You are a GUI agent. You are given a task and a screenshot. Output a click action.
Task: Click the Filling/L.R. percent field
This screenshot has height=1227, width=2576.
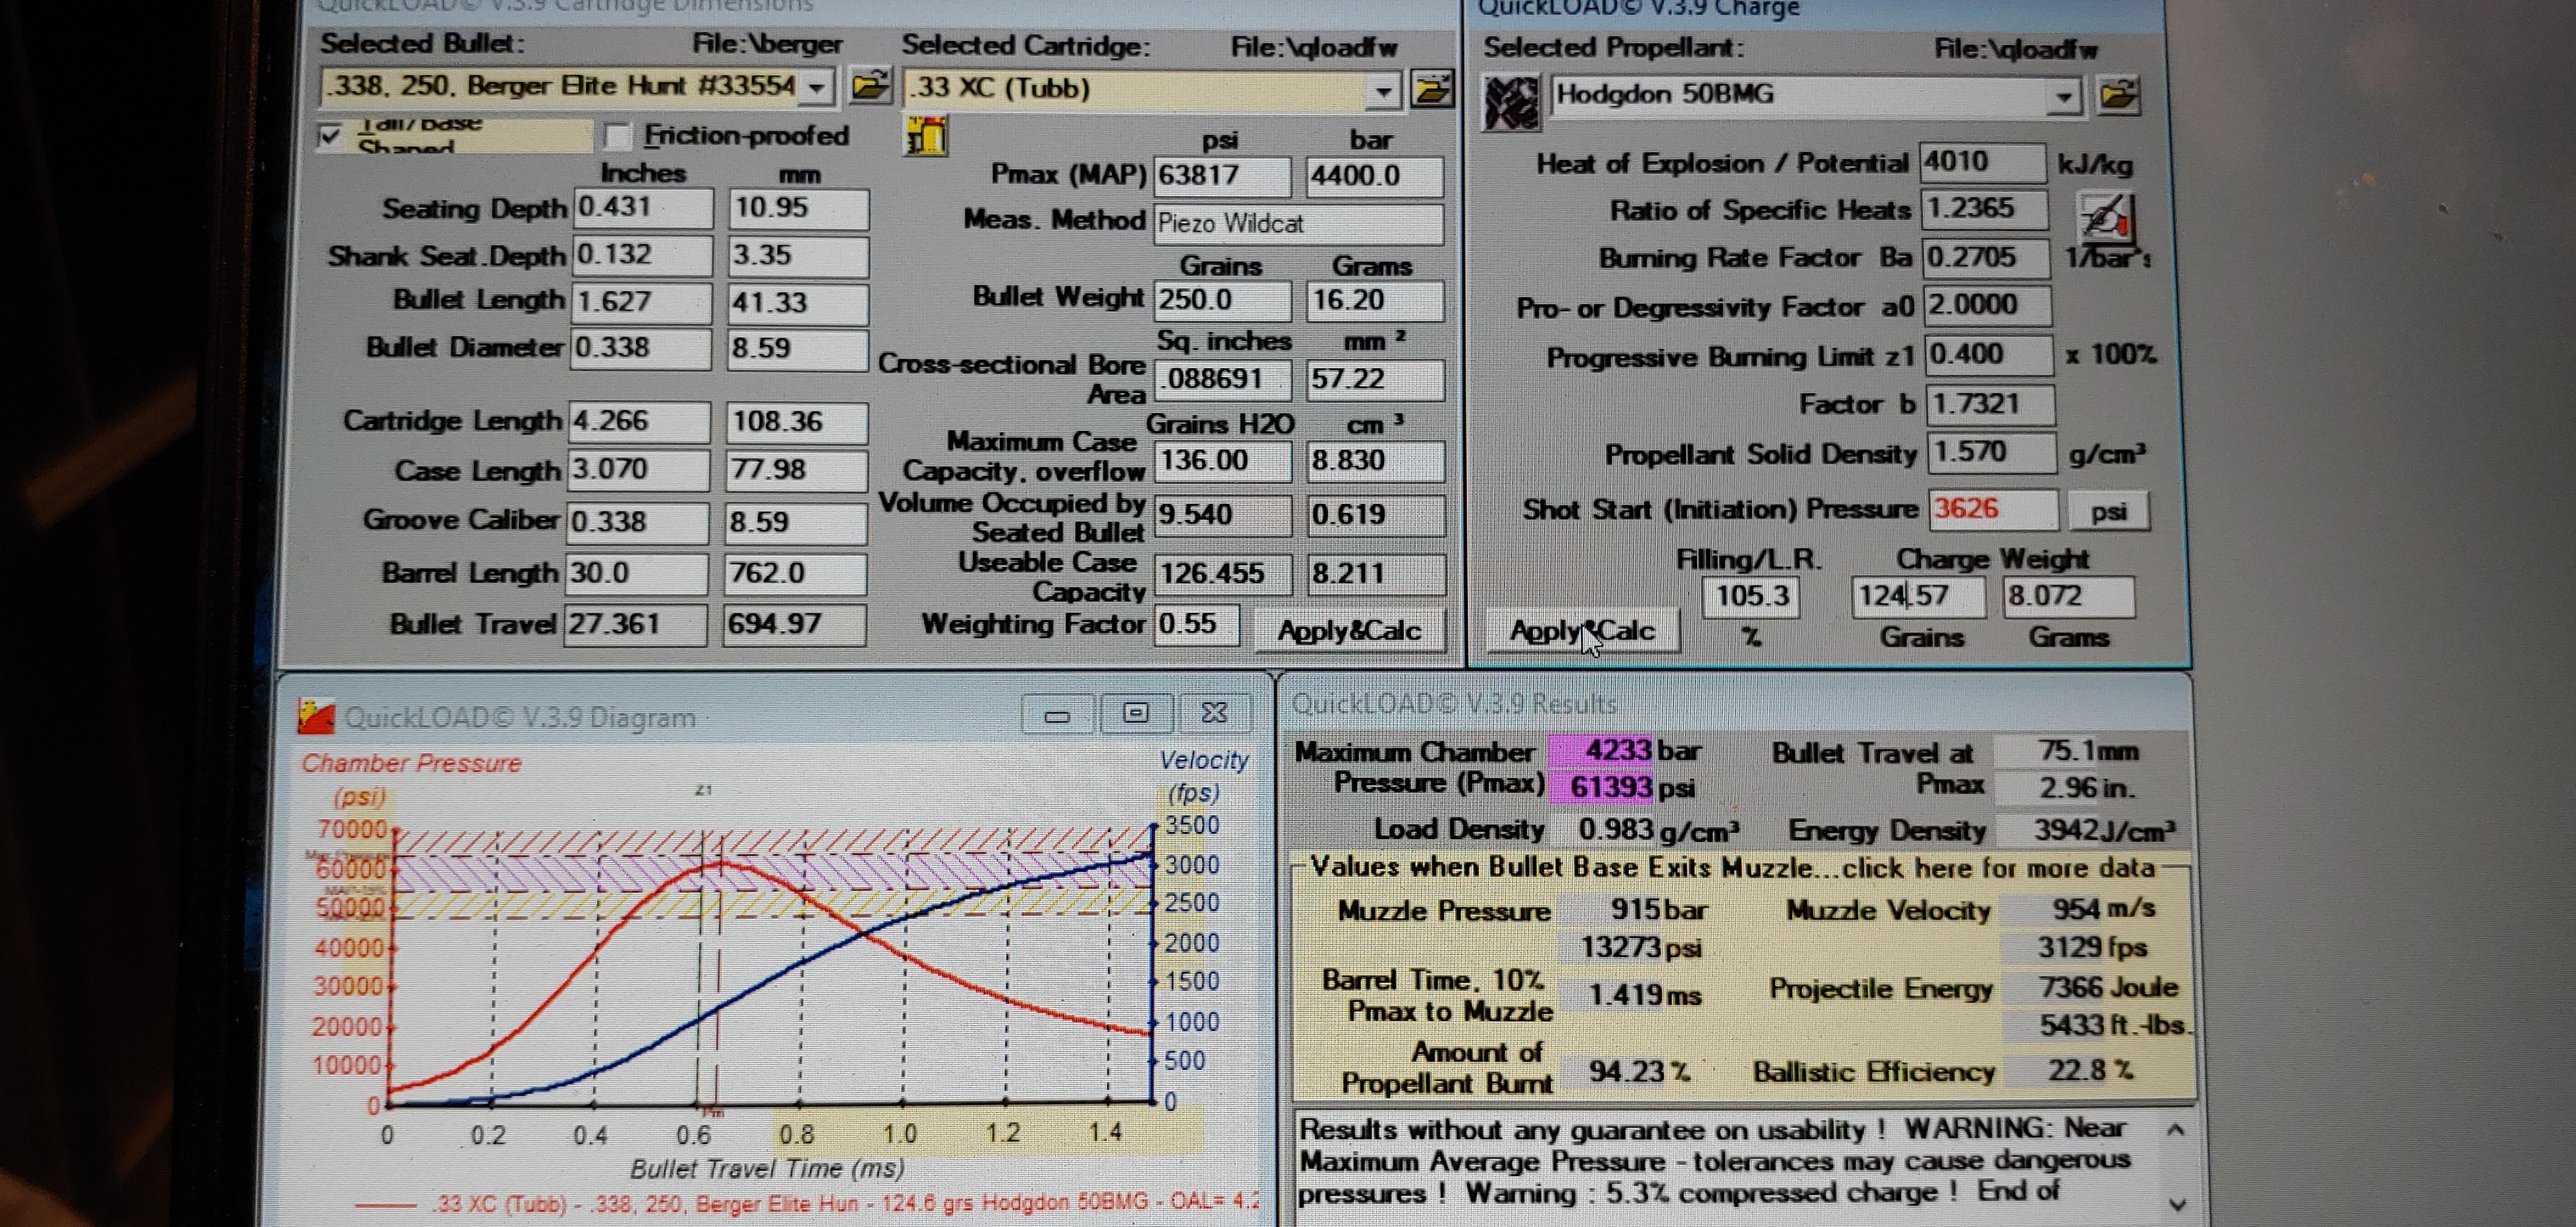coord(1751,597)
